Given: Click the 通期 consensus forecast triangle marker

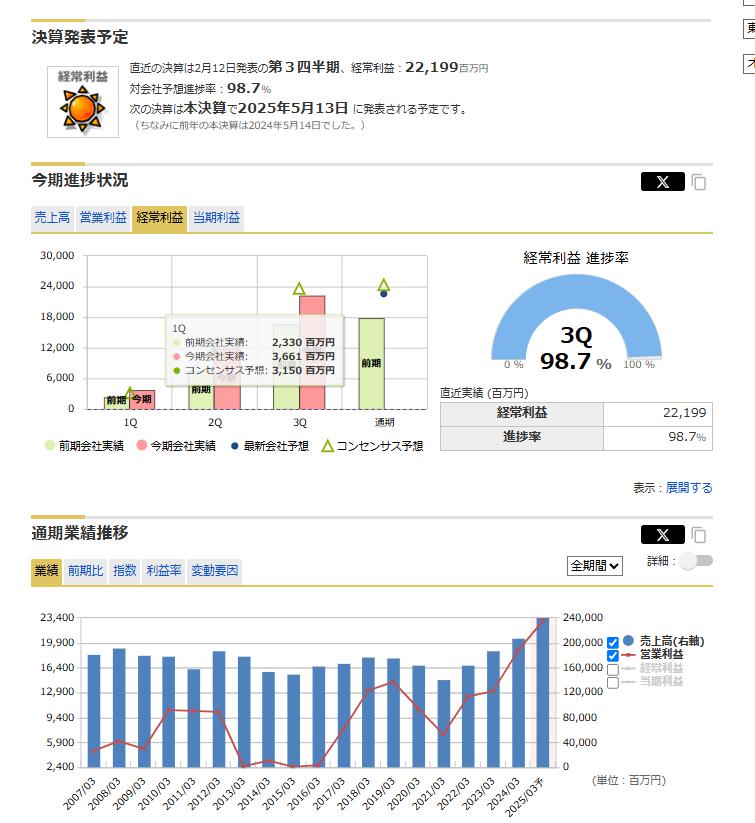Looking at the screenshot, I should [383, 285].
